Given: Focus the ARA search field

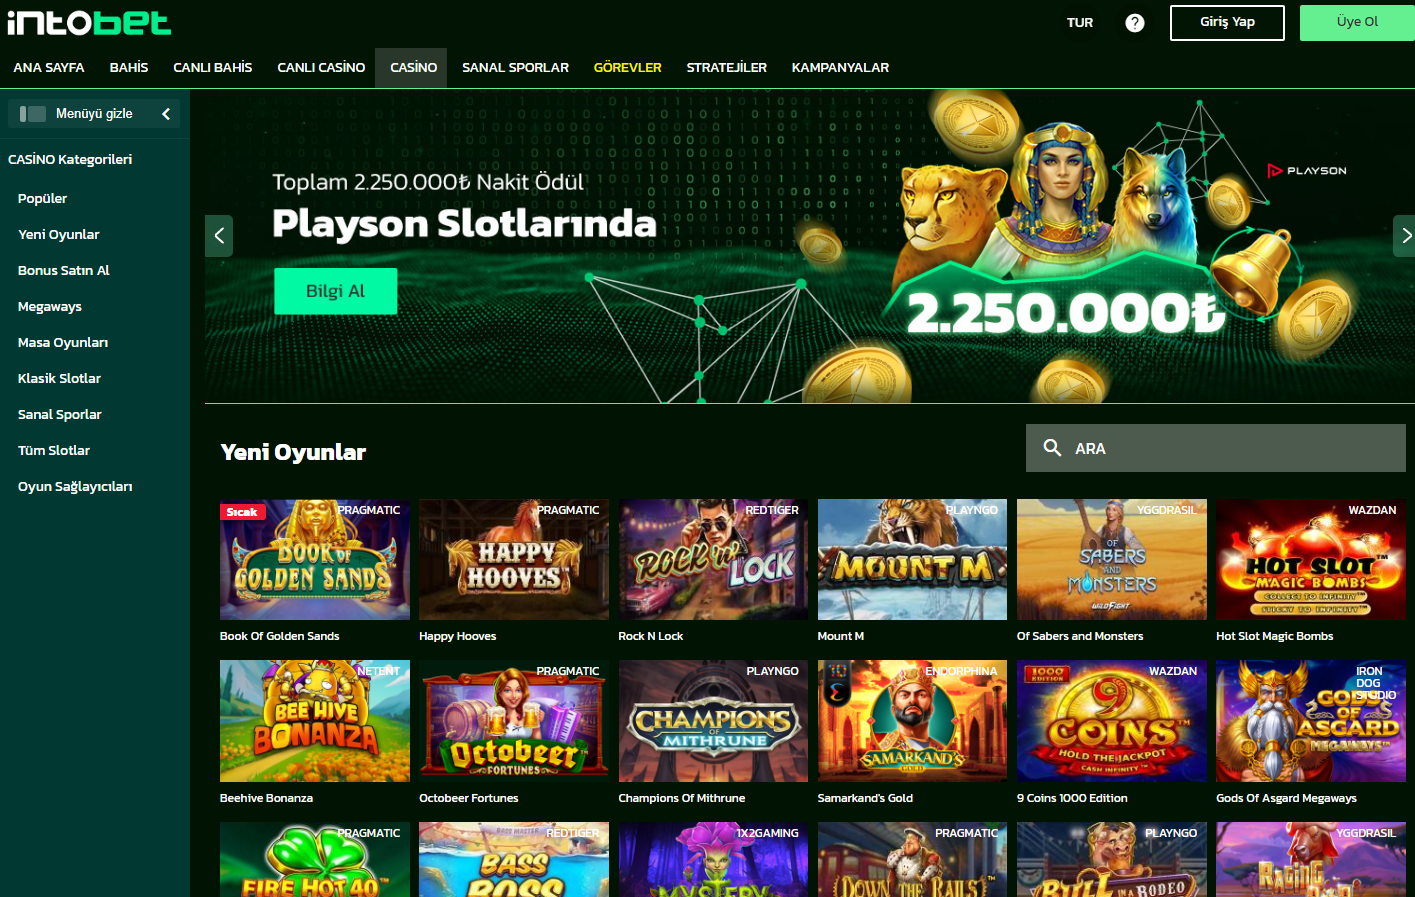Looking at the screenshot, I should click(x=1215, y=448).
